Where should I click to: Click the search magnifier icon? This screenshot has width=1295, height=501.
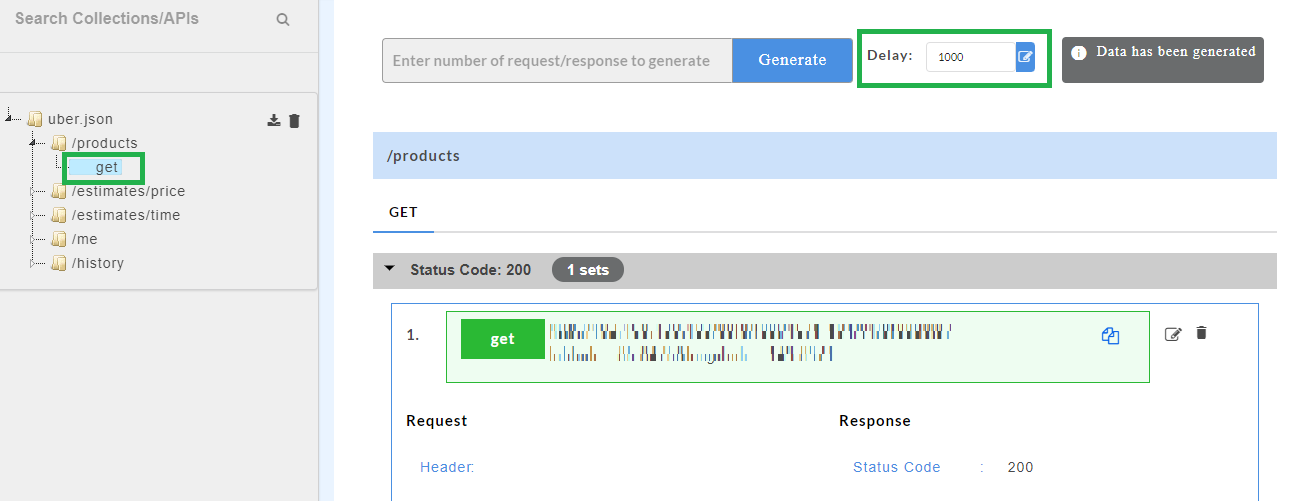pos(283,19)
